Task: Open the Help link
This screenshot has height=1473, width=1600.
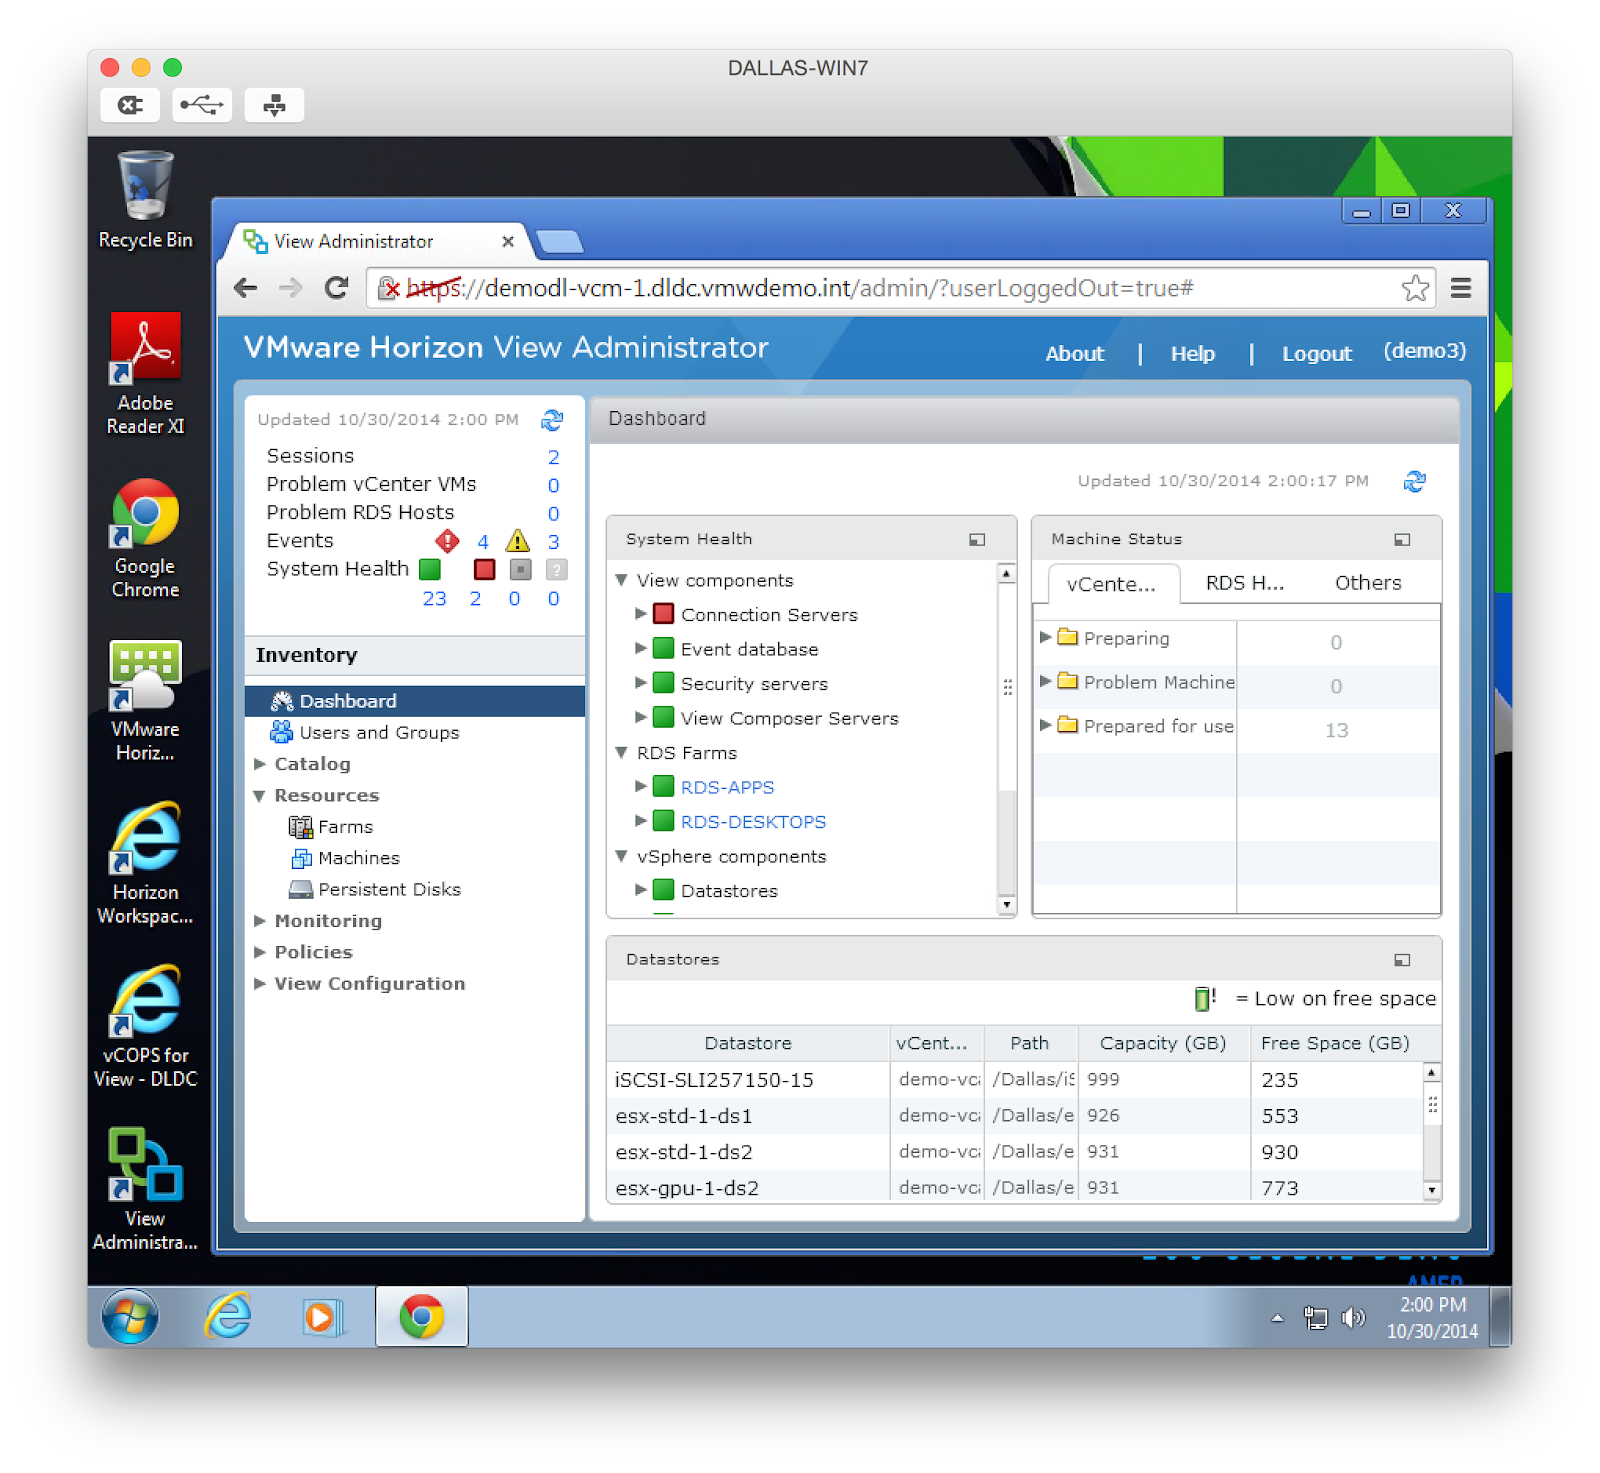Action: tap(1193, 354)
